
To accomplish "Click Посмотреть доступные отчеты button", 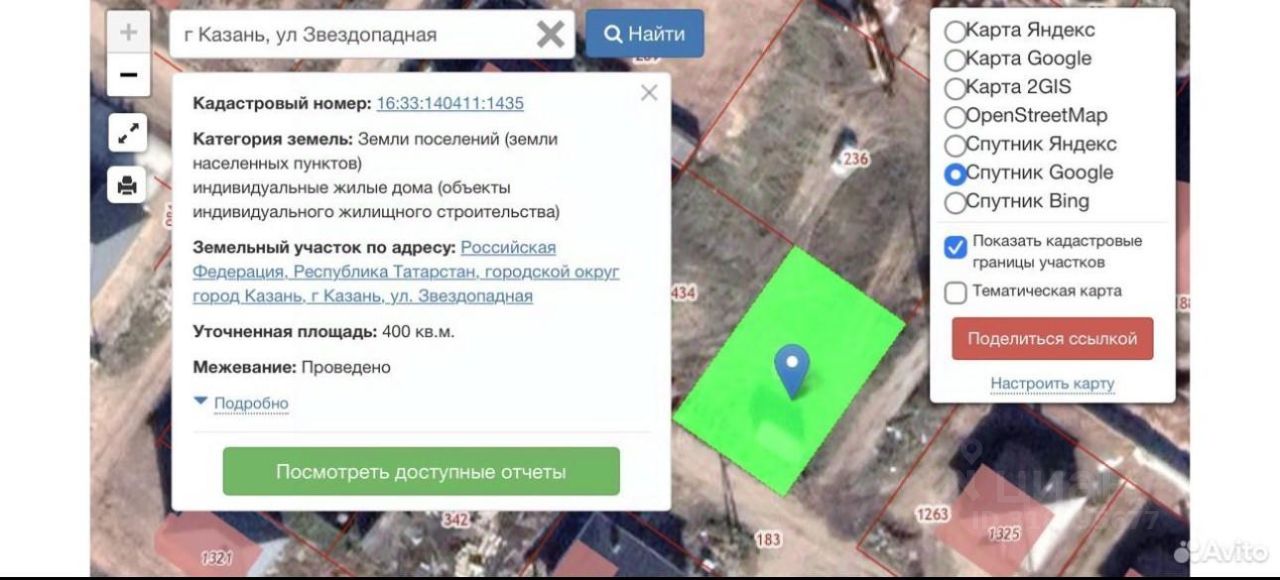I will pyautogui.click(x=421, y=471).
